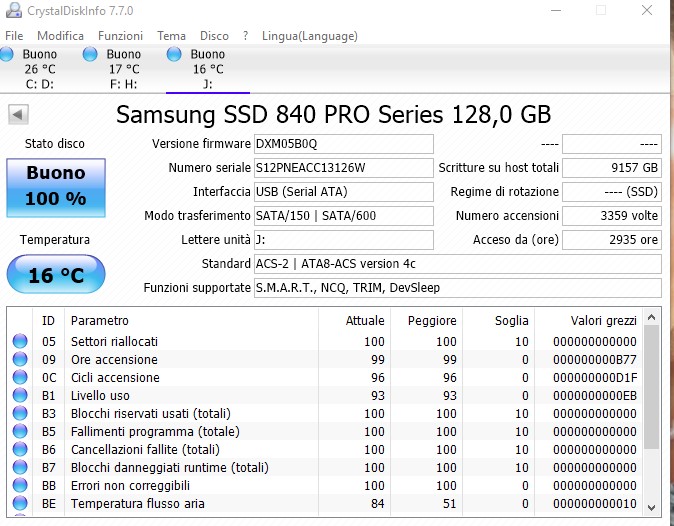Click the Interfaccia field USB (Serial ATA)
Screen dimensions: 674x526
pyautogui.click(x=343, y=192)
